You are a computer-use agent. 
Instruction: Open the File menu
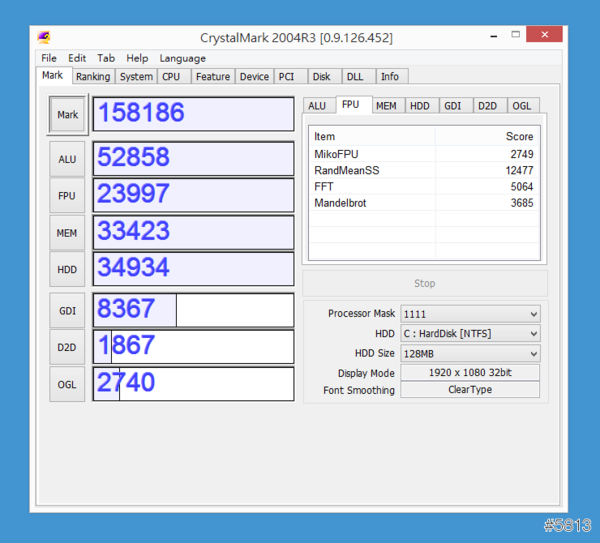click(49, 58)
